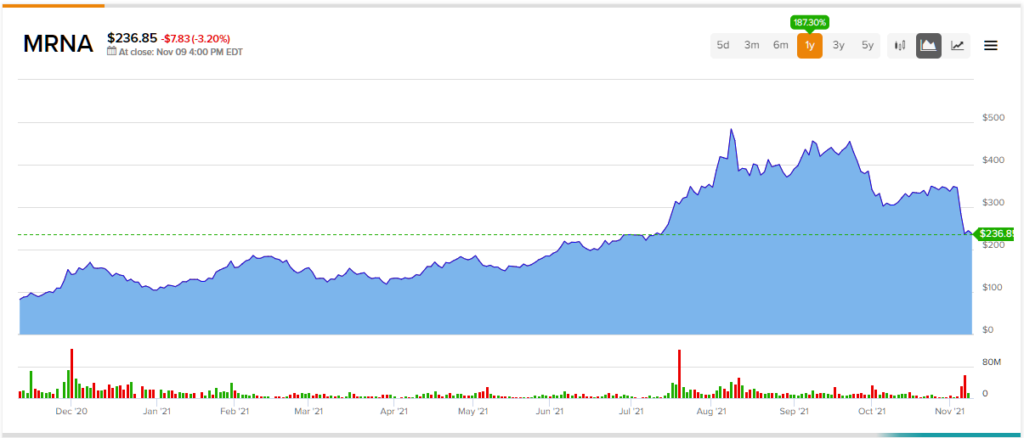Switch to line chart type

958,46
